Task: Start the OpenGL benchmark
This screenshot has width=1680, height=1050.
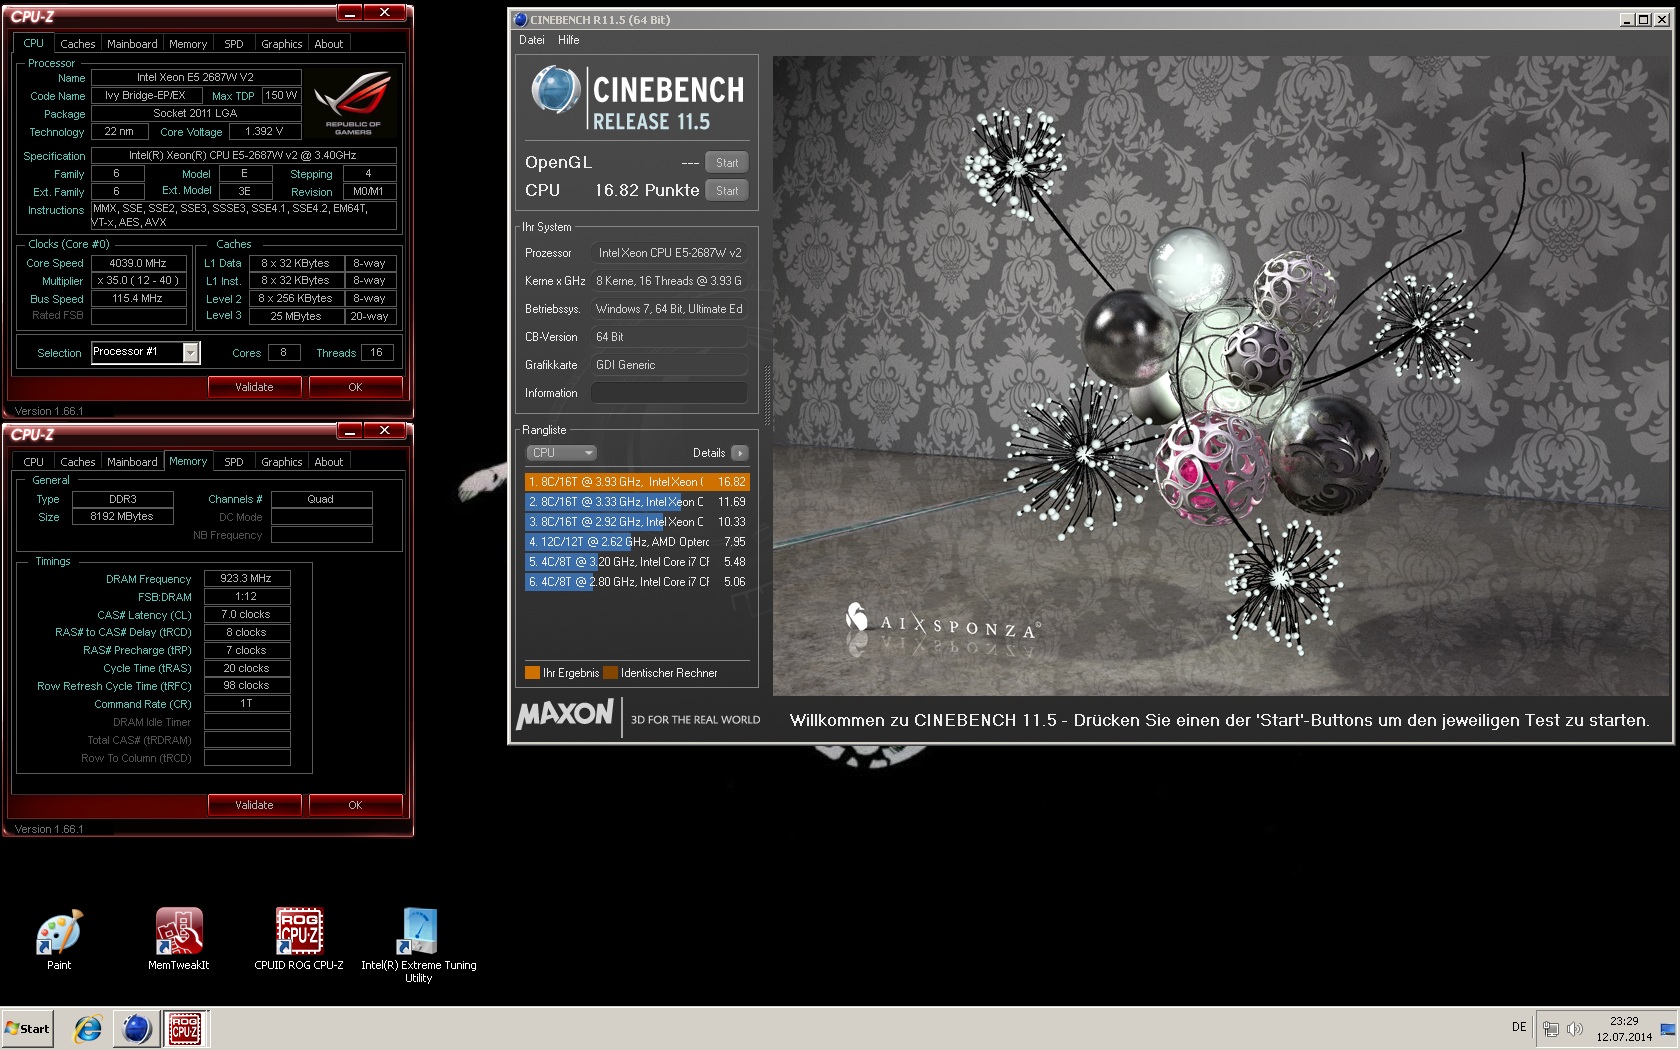Action: (x=727, y=163)
